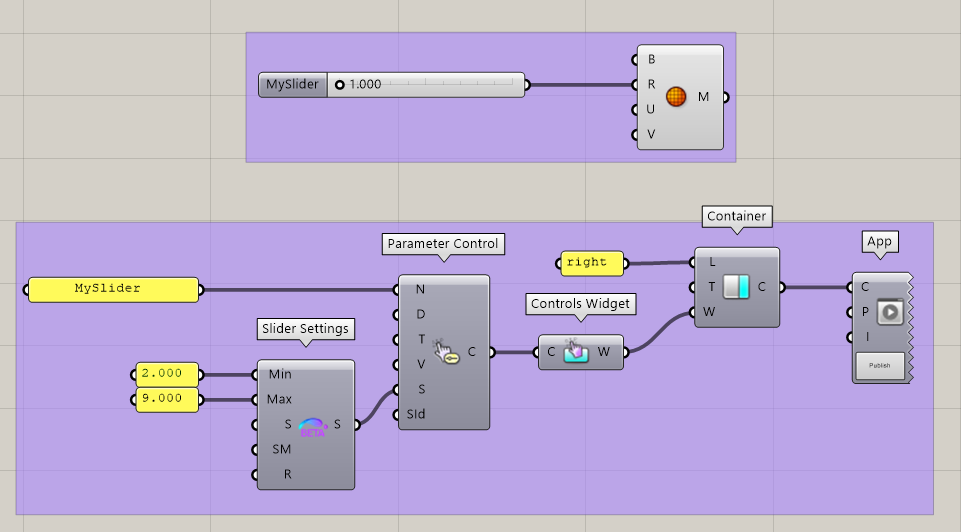The height and width of the screenshot is (532, 961).
Task: Click the N input of Parameter Control
Action: (x=420, y=289)
